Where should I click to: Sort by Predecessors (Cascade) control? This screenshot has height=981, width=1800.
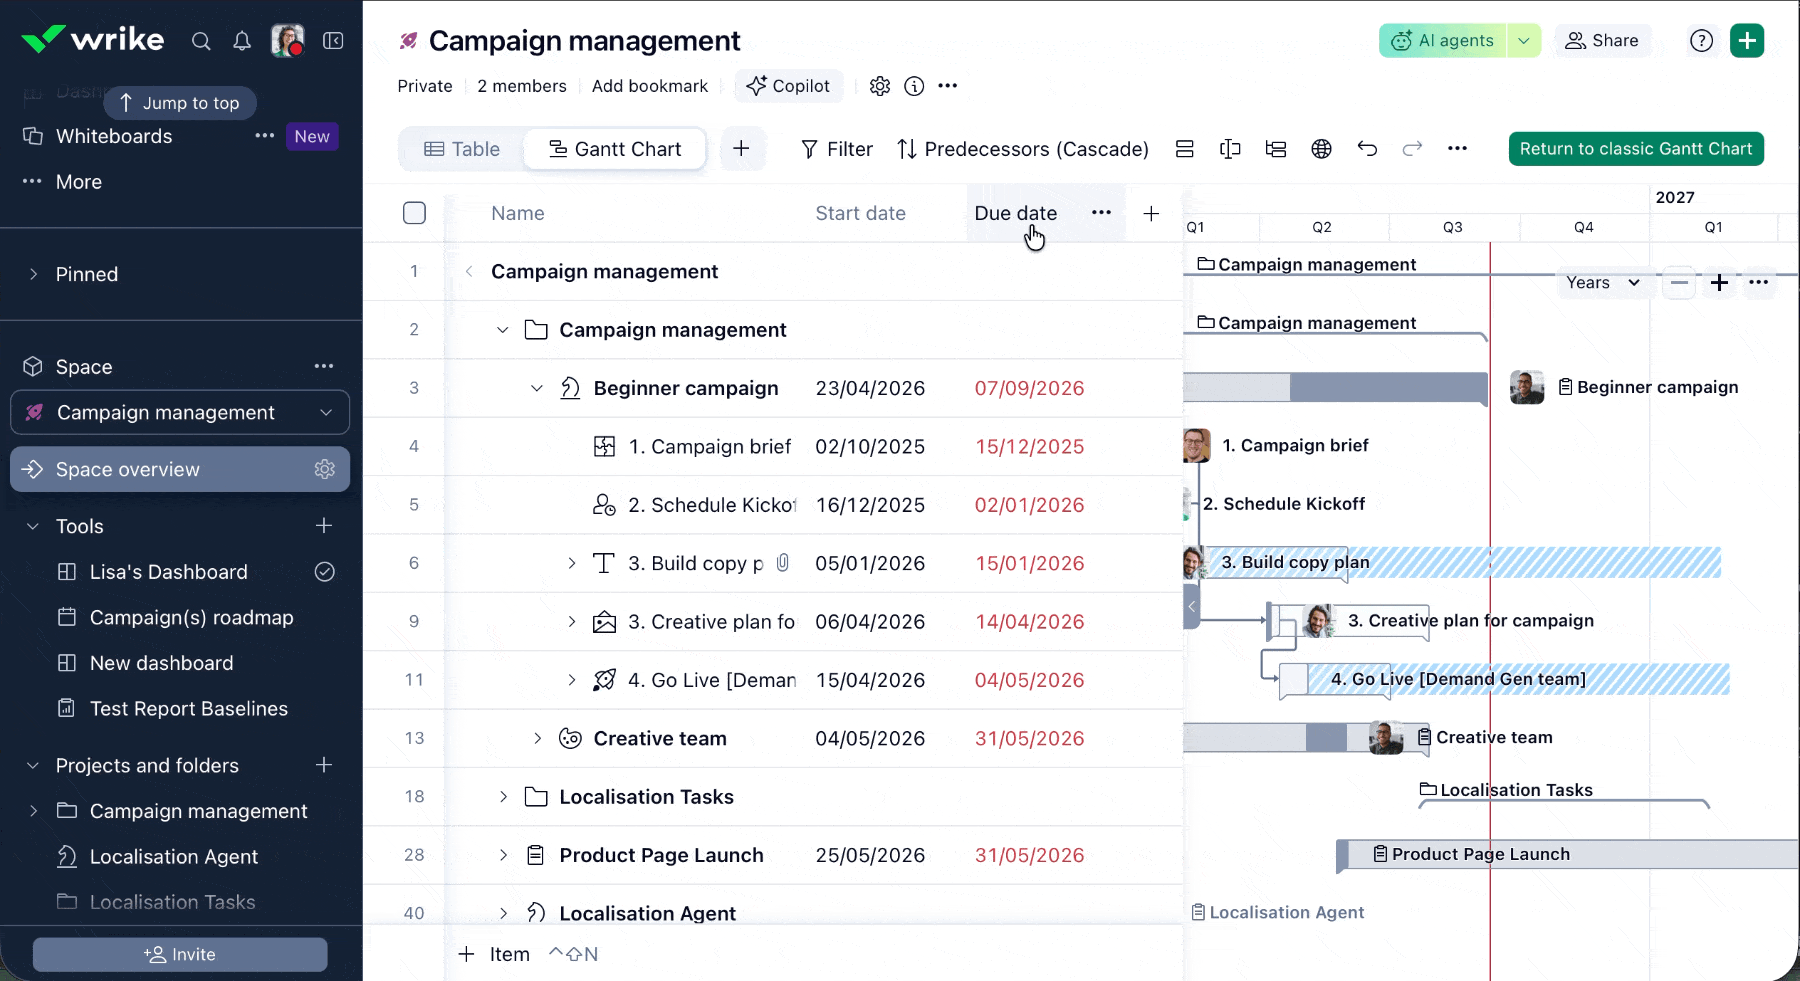pyautogui.click(x=1023, y=149)
